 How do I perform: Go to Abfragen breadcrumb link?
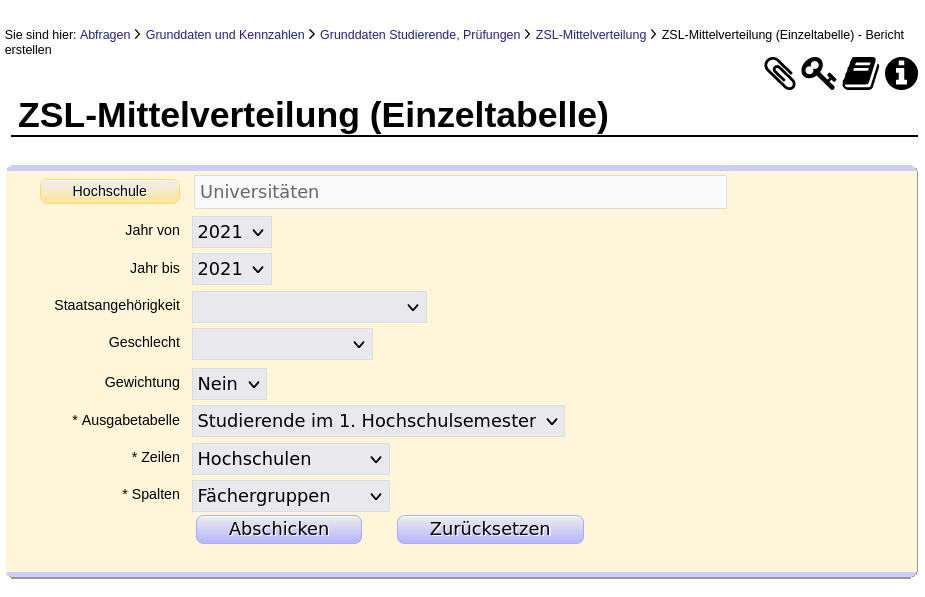point(105,35)
